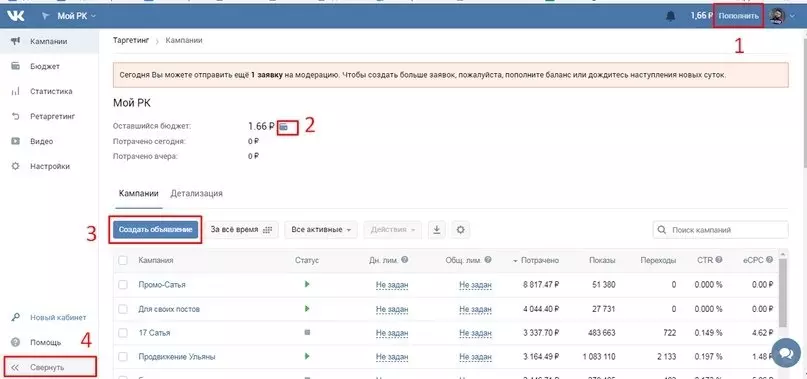Click the play status icon for Продвижение Ульяны

307,356
